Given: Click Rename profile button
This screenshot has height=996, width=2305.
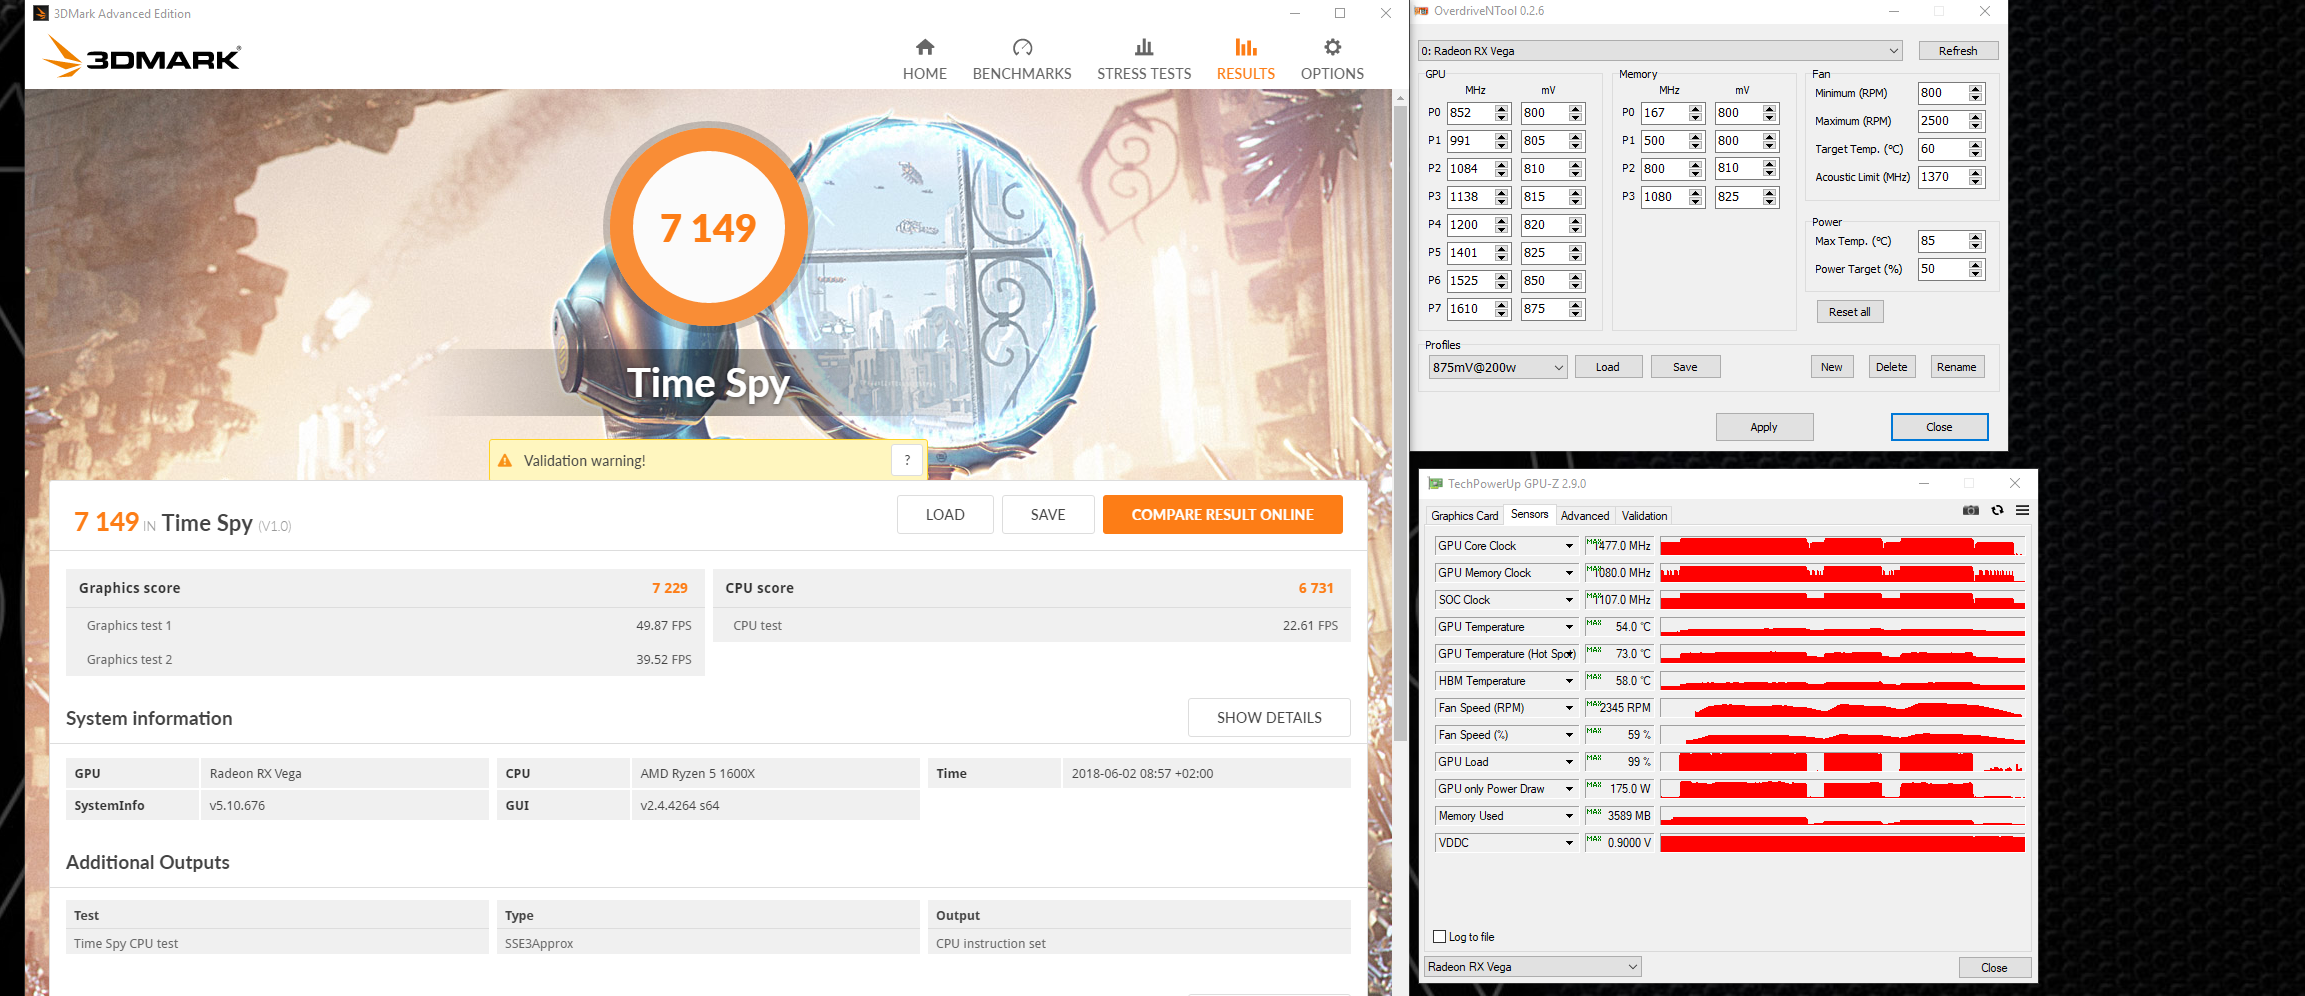Looking at the screenshot, I should [1956, 367].
